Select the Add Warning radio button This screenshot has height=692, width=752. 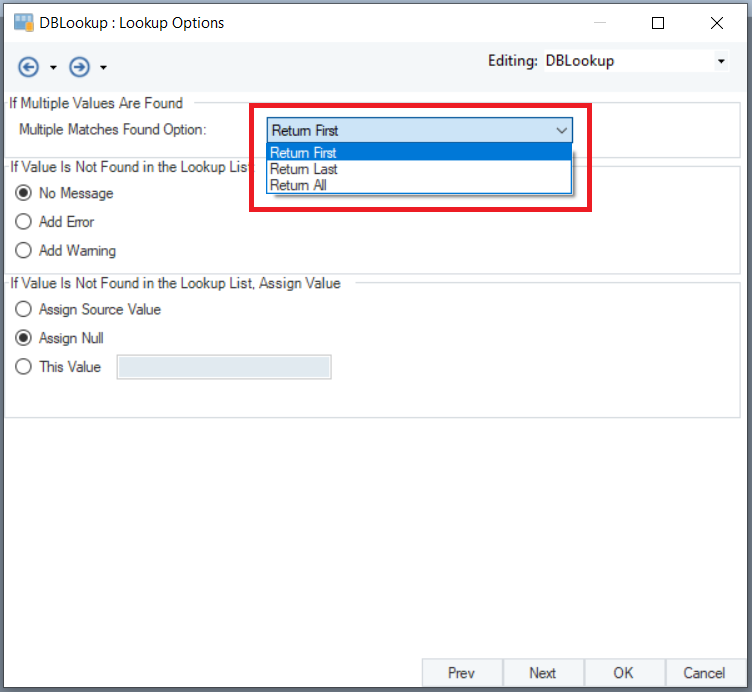pos(24,251)
